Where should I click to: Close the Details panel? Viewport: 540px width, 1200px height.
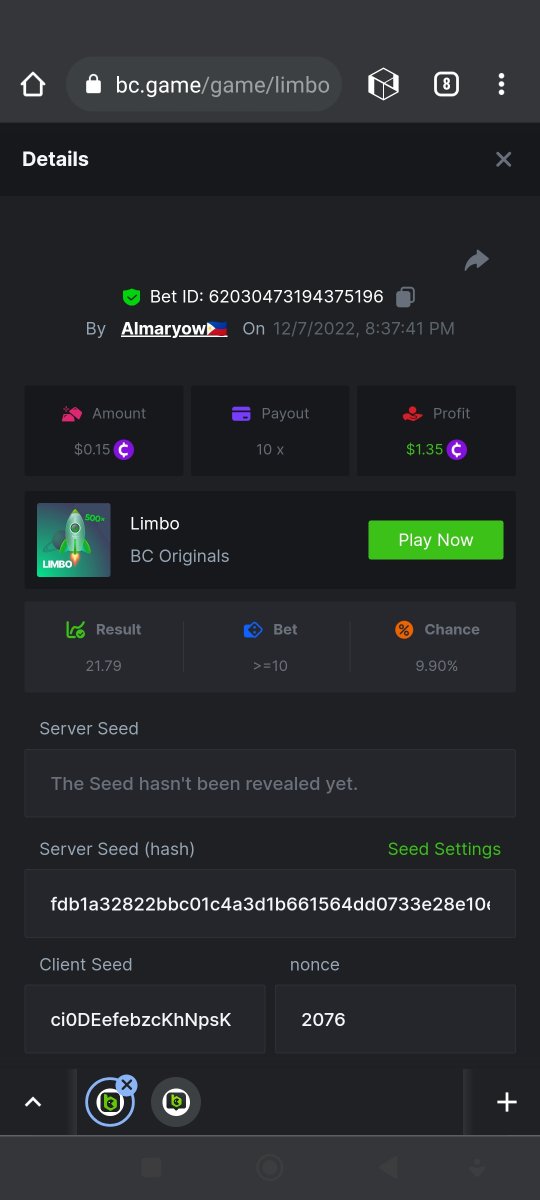(504, 159)
